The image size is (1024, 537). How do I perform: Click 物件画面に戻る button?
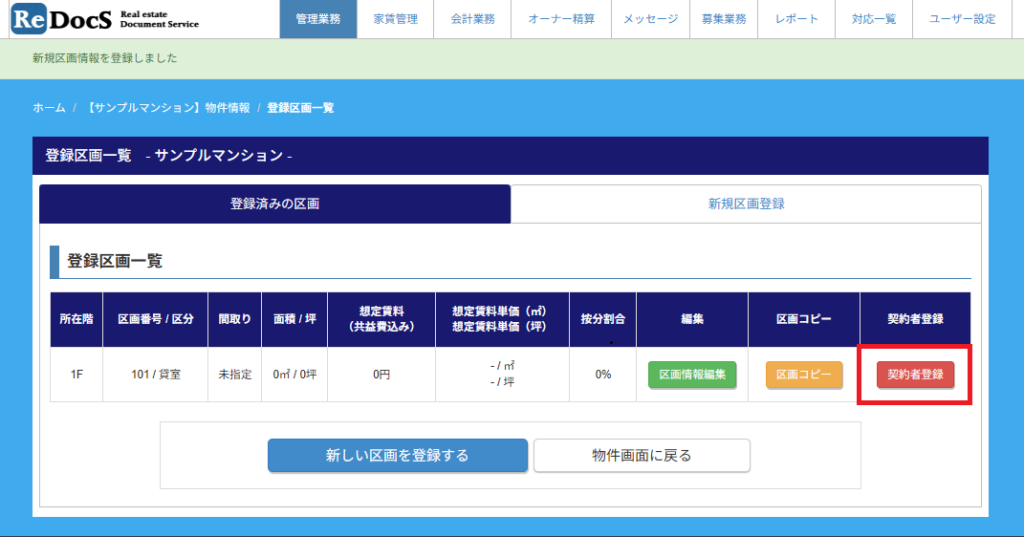pos(641,455)
